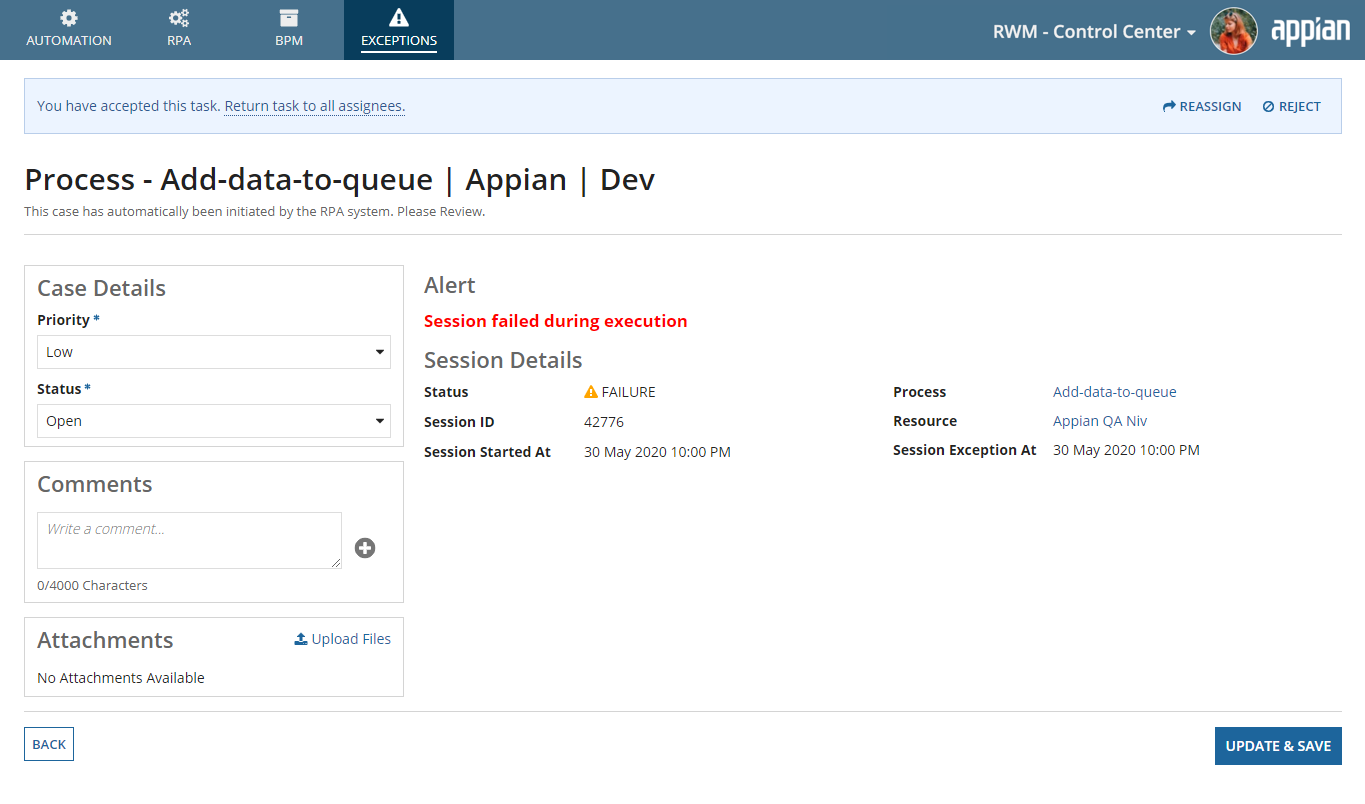The height and width of the screenshot is (804, 1365).
Task: Focus the Write a comment text box
Action: coord(189,541)
